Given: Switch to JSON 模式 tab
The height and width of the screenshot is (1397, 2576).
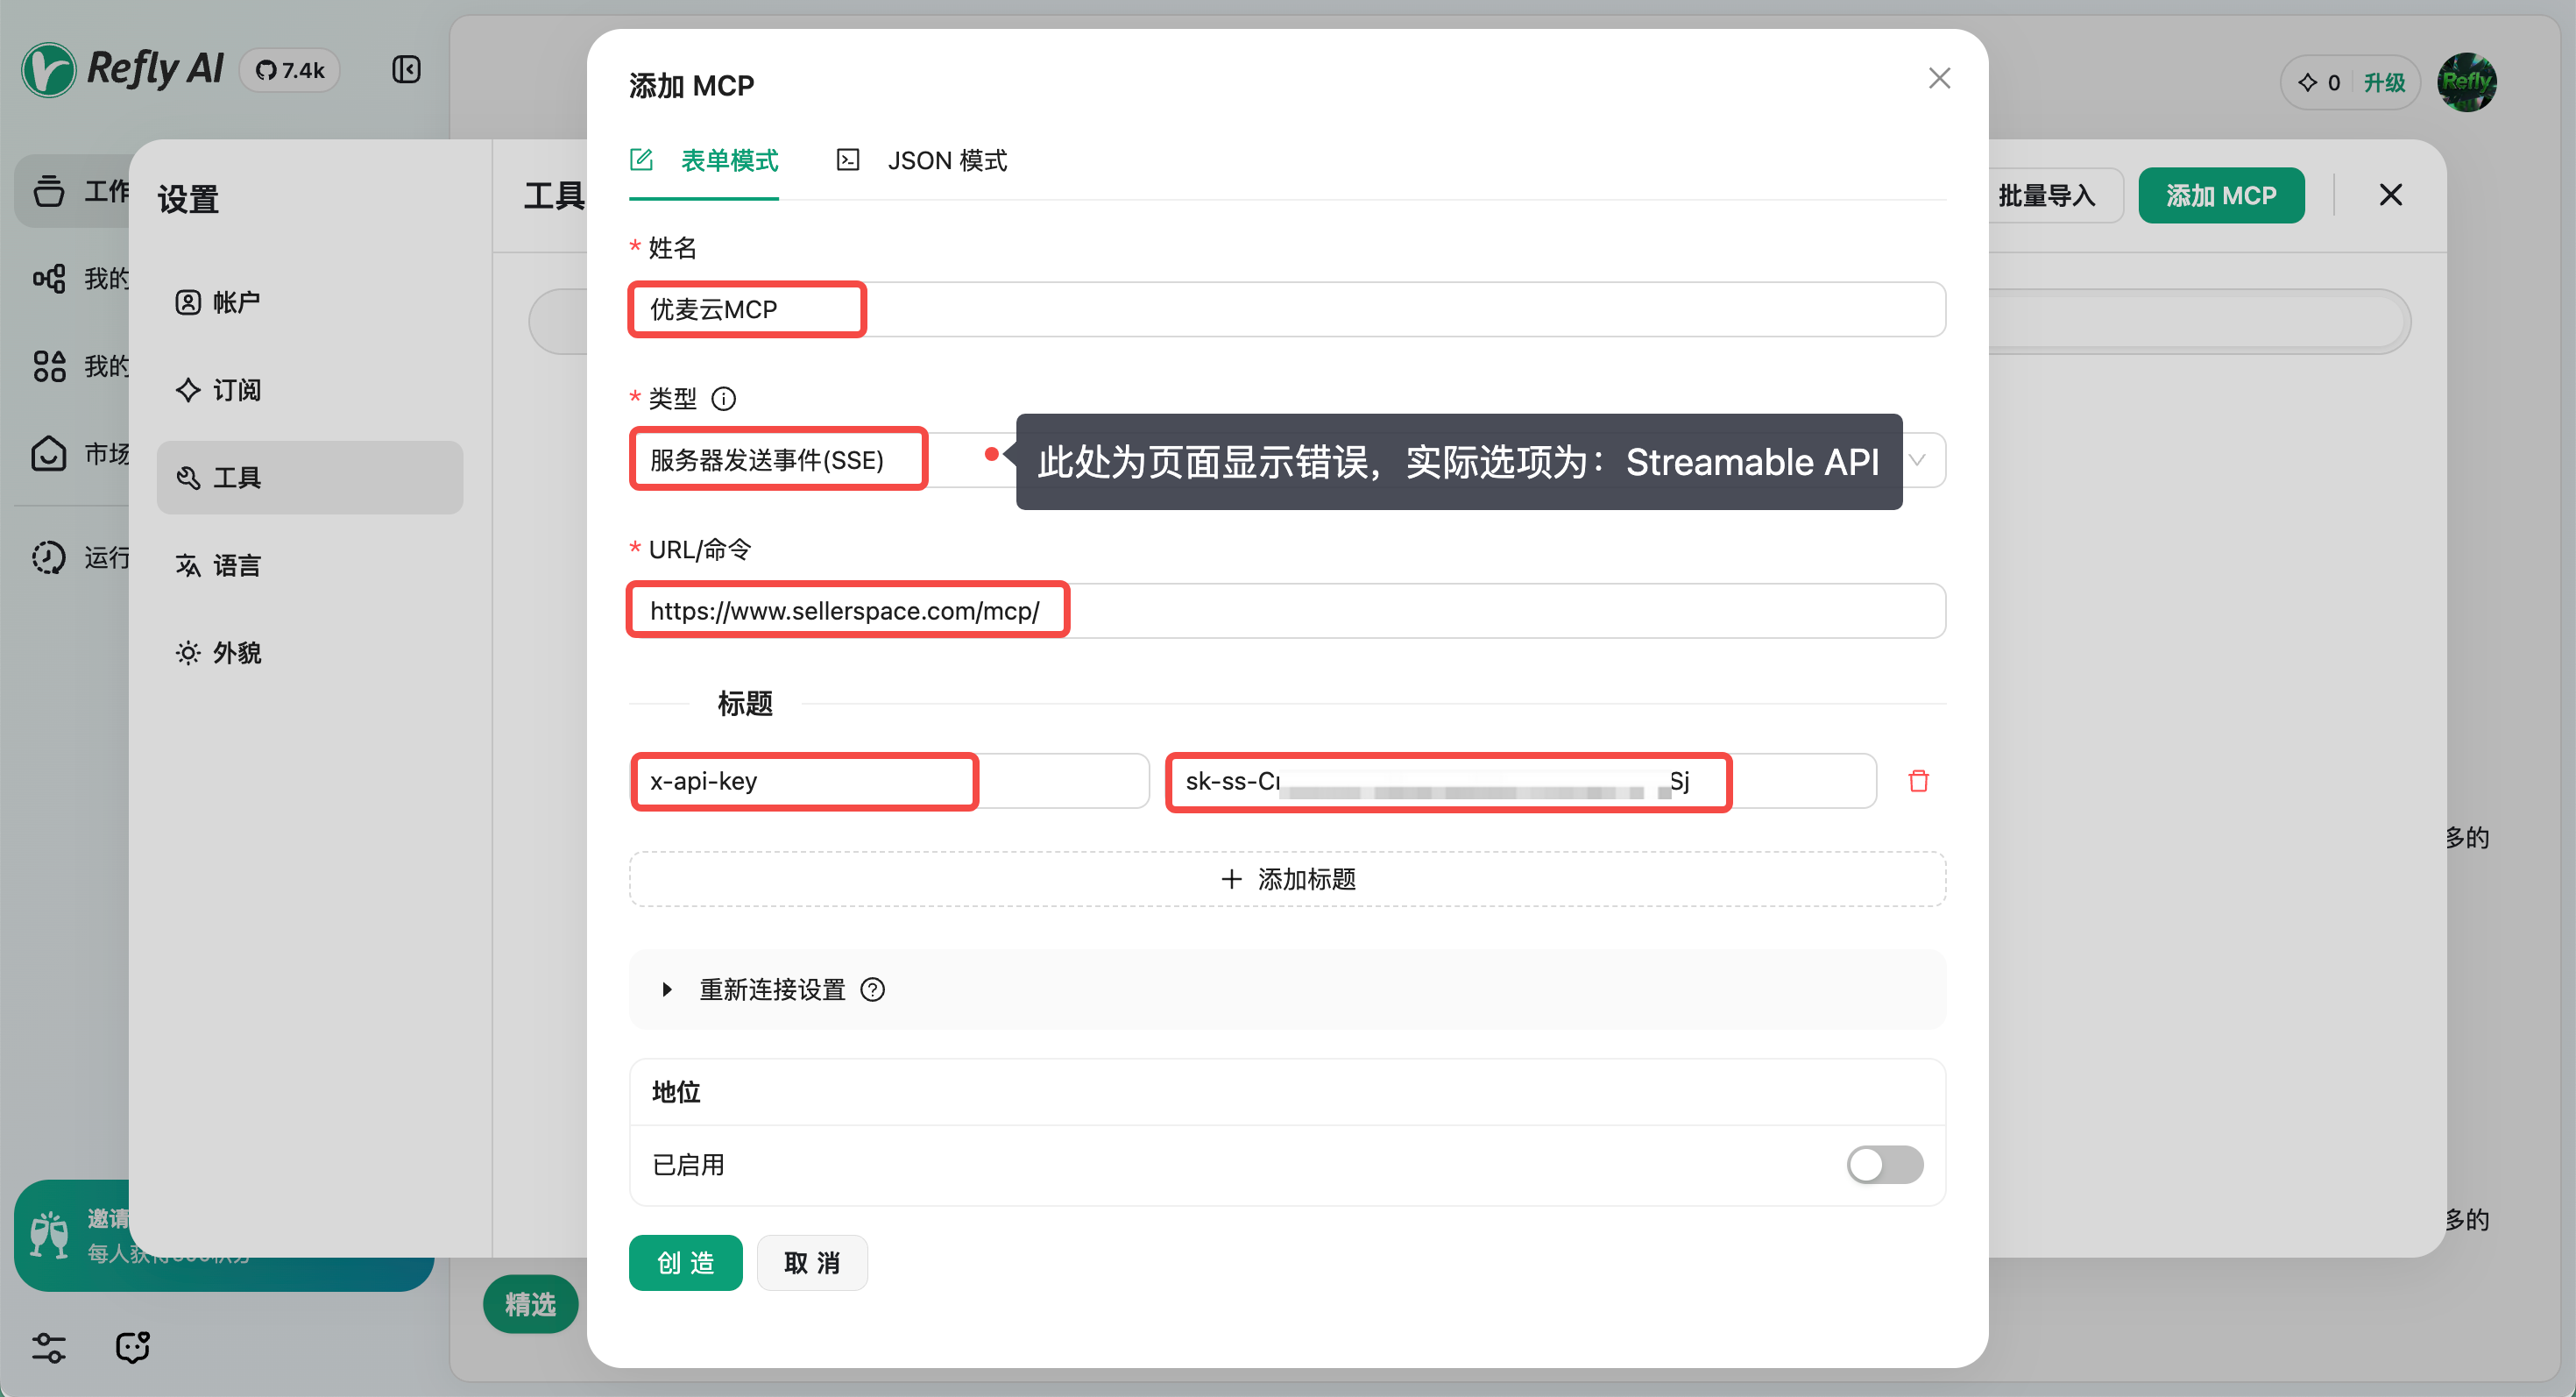Looking at the screenshot, I should (x=922, y=160).
